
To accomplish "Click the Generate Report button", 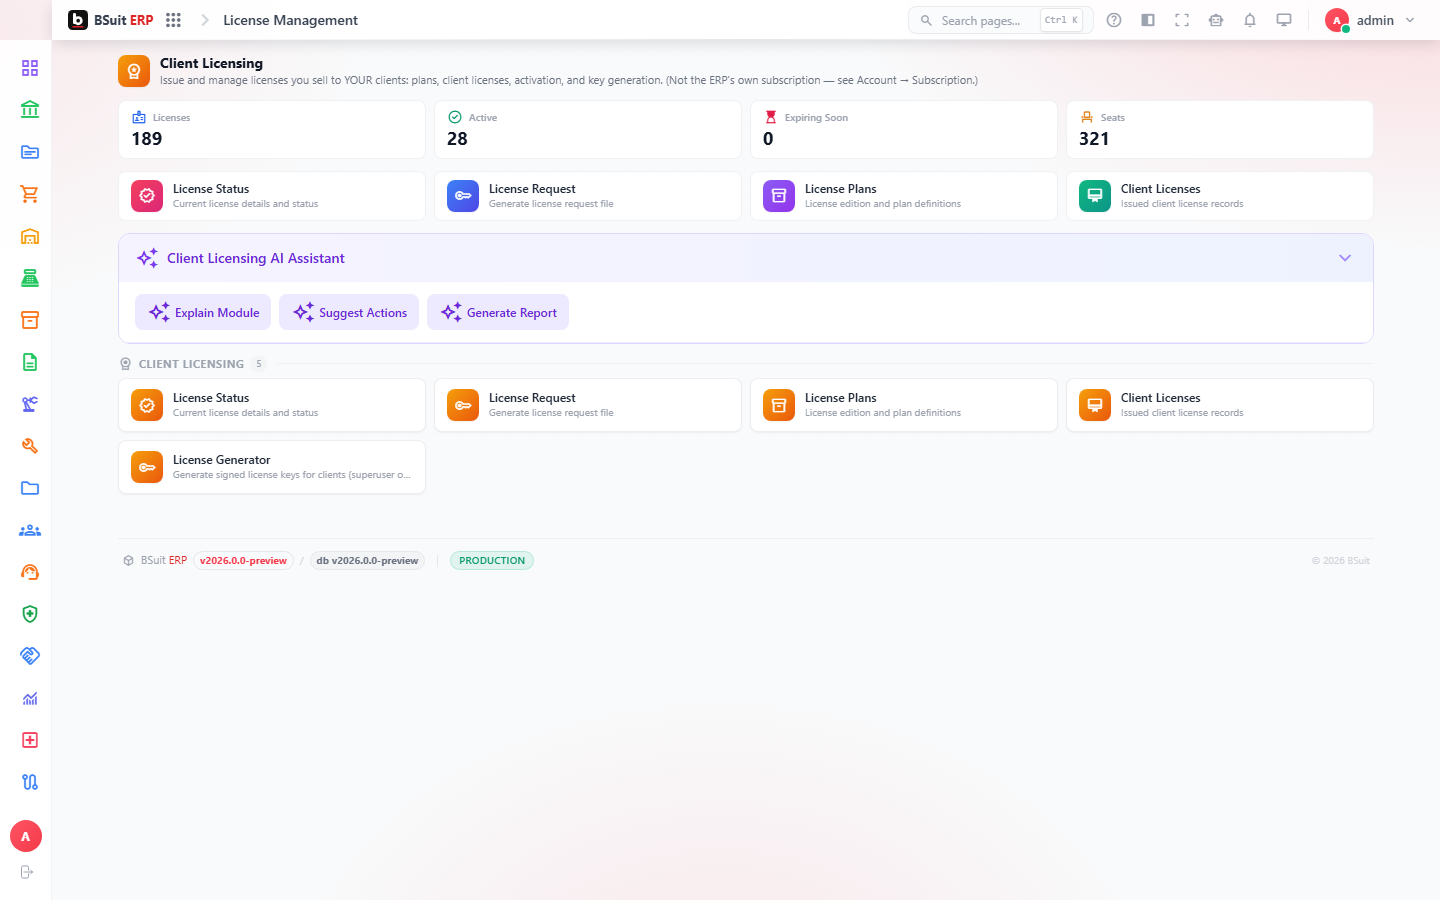I will tap(498, 312).
